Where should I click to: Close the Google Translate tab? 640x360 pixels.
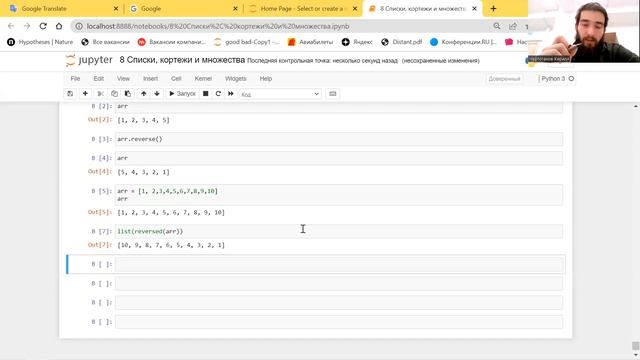point(116,9)
